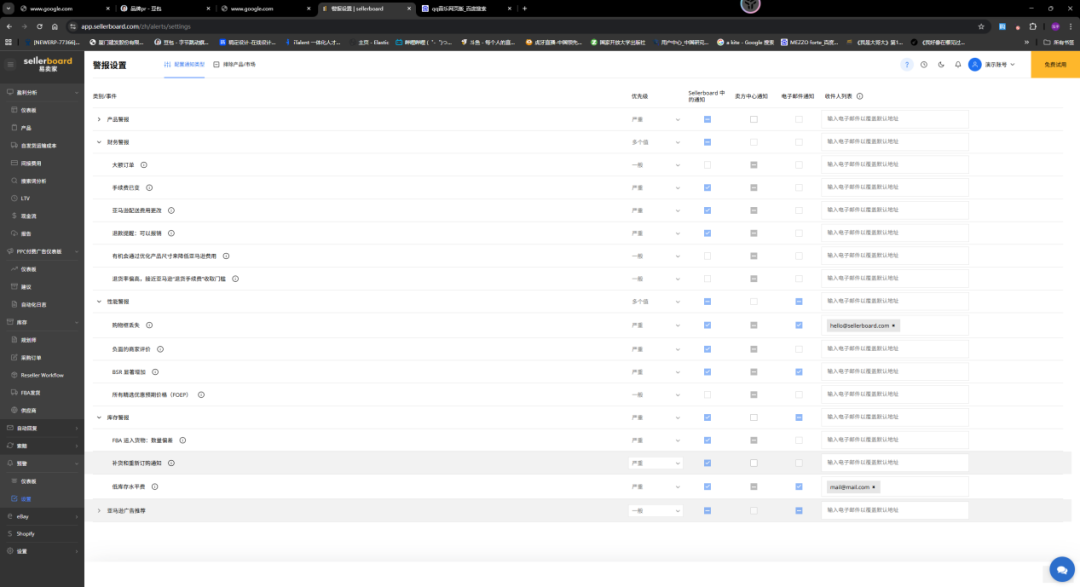This screenshot has height=587, width=1080.
Task: Enable the email notification checkbox for 产品警报
Action: pyautogui.click(x=799, y=120)
